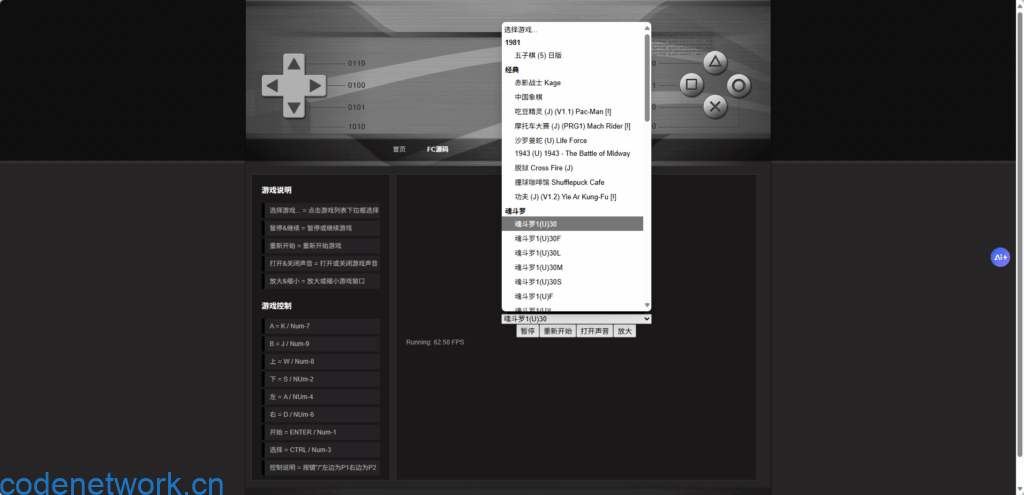Click the Running: 62.50 FPS status
The image size is (1024, 495).
[x=435, y=342]
